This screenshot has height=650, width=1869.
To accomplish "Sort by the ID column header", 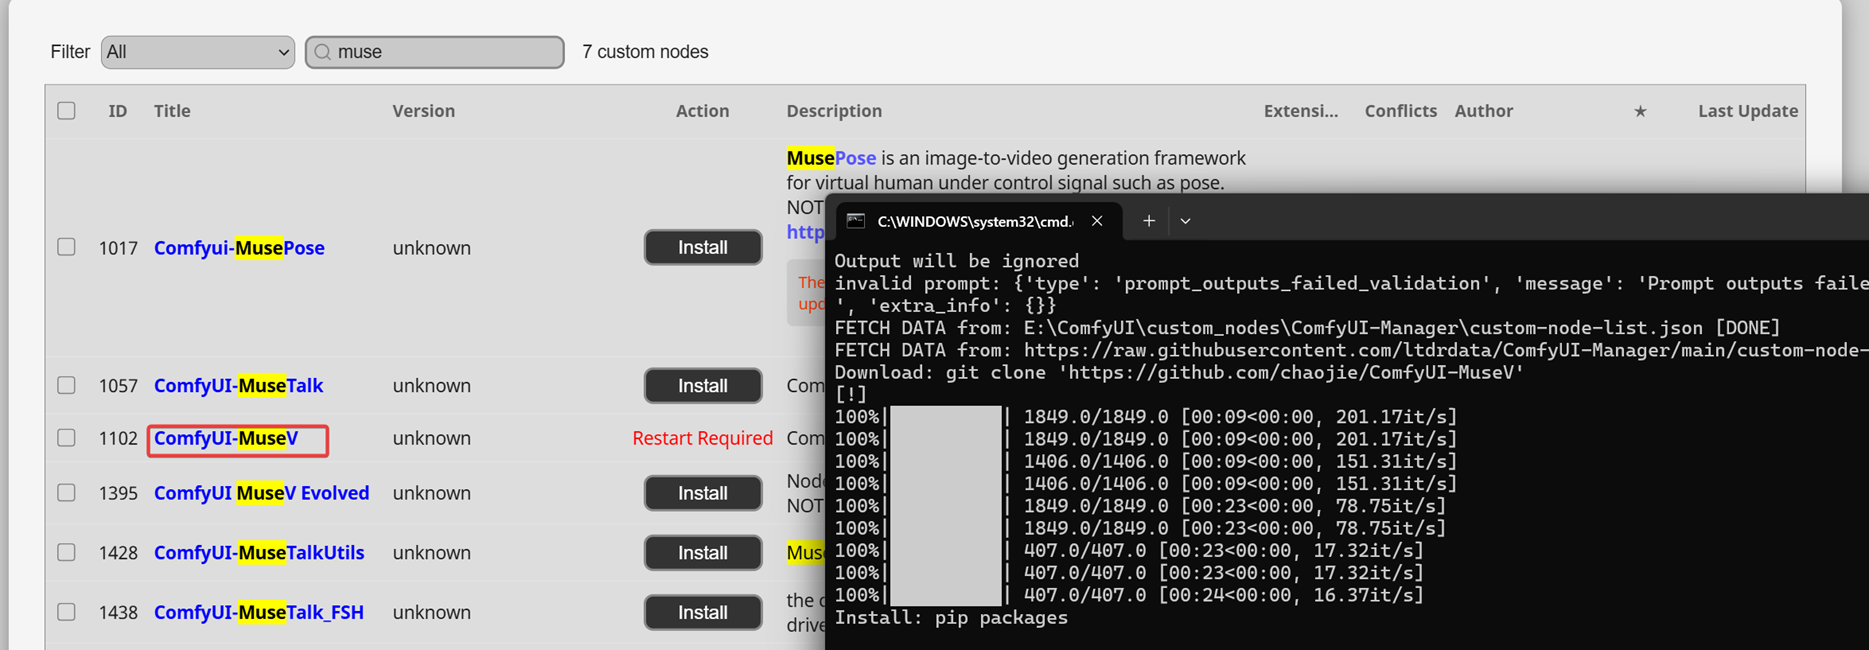I will coord(118,111).
